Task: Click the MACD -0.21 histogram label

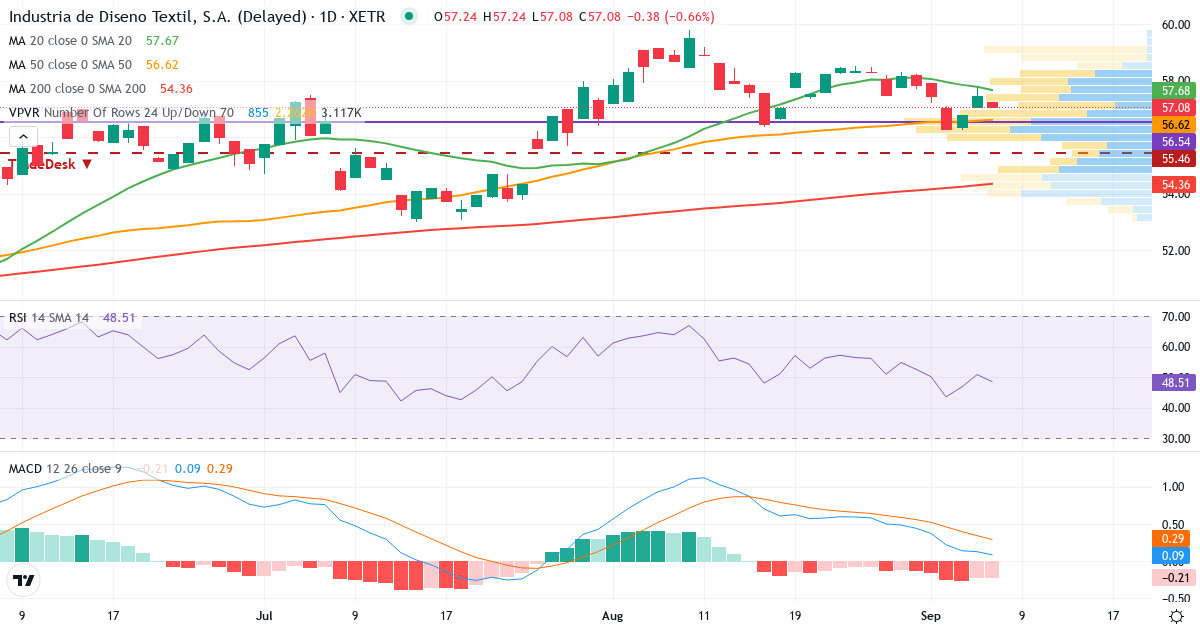Action: [x=1175, y=577]
